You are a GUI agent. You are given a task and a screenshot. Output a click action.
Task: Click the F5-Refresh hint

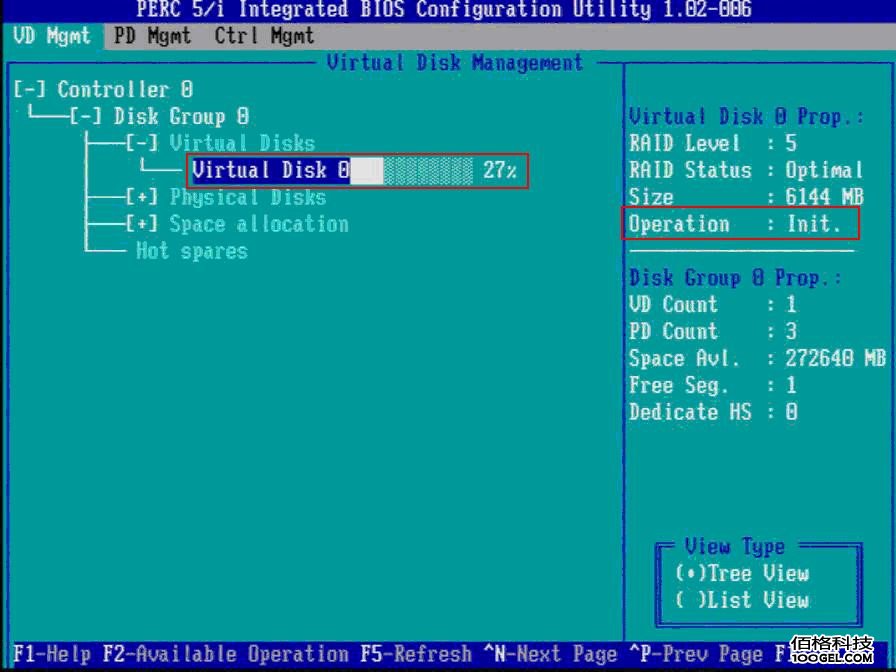[x=416, y=654]
